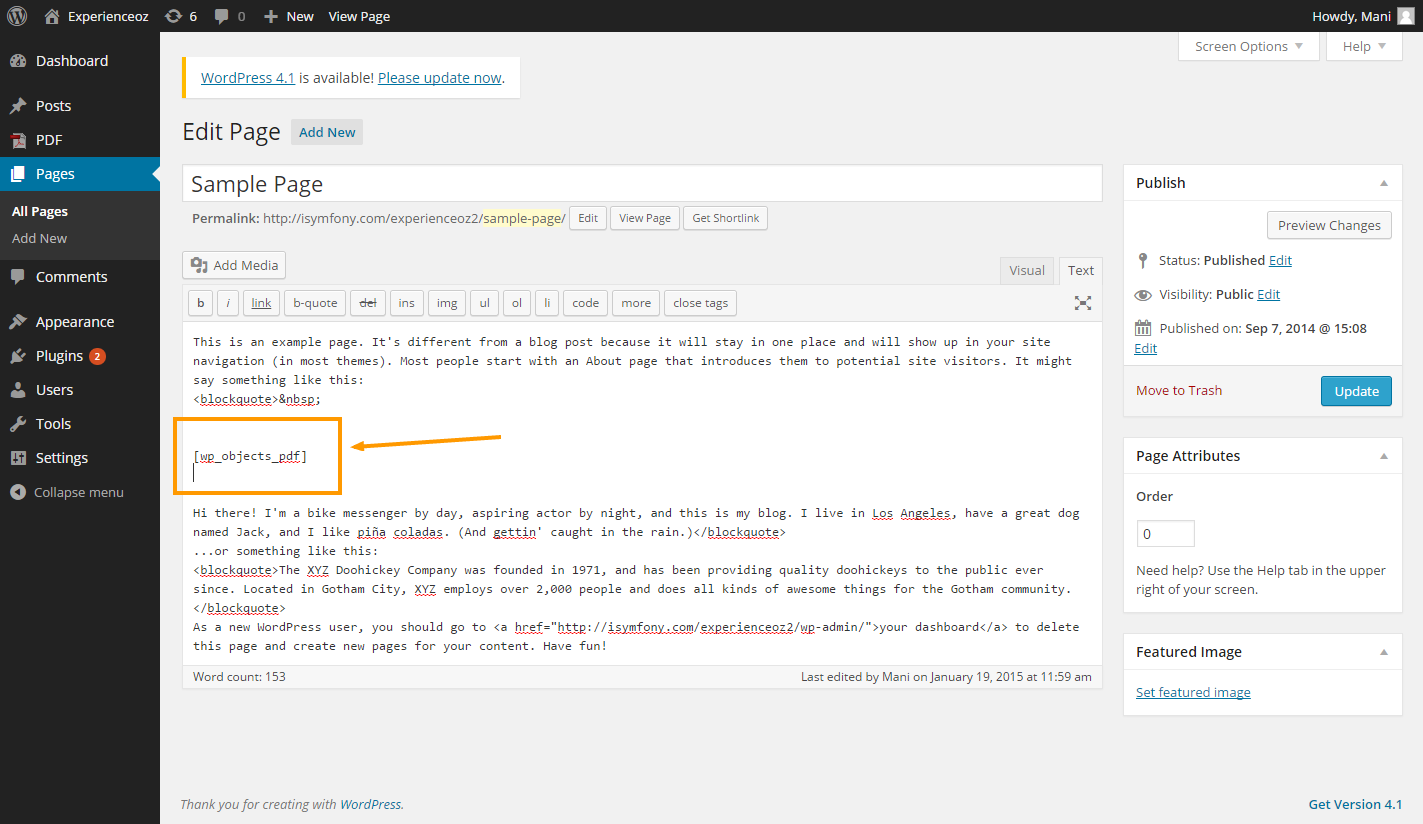Expand the Help dropdown tab
The height and width of the screenshot is (824, 1423).
(1364, 46)
